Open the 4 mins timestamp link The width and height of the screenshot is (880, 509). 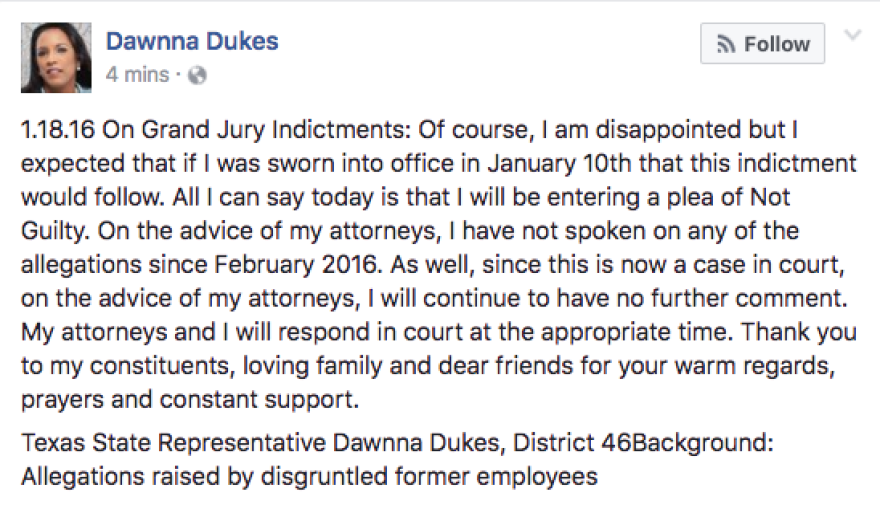tap(138, 75)
